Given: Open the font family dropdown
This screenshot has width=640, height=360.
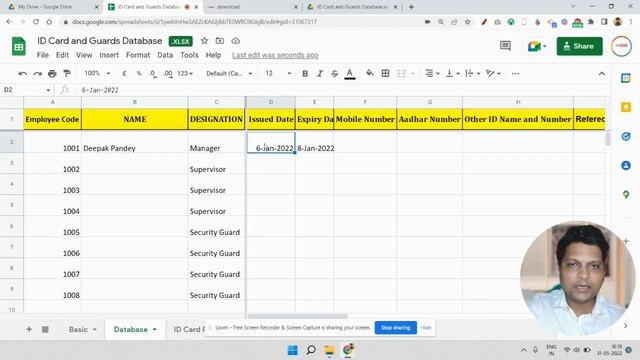Looking at the screenshot, I should tap(229, 73).
